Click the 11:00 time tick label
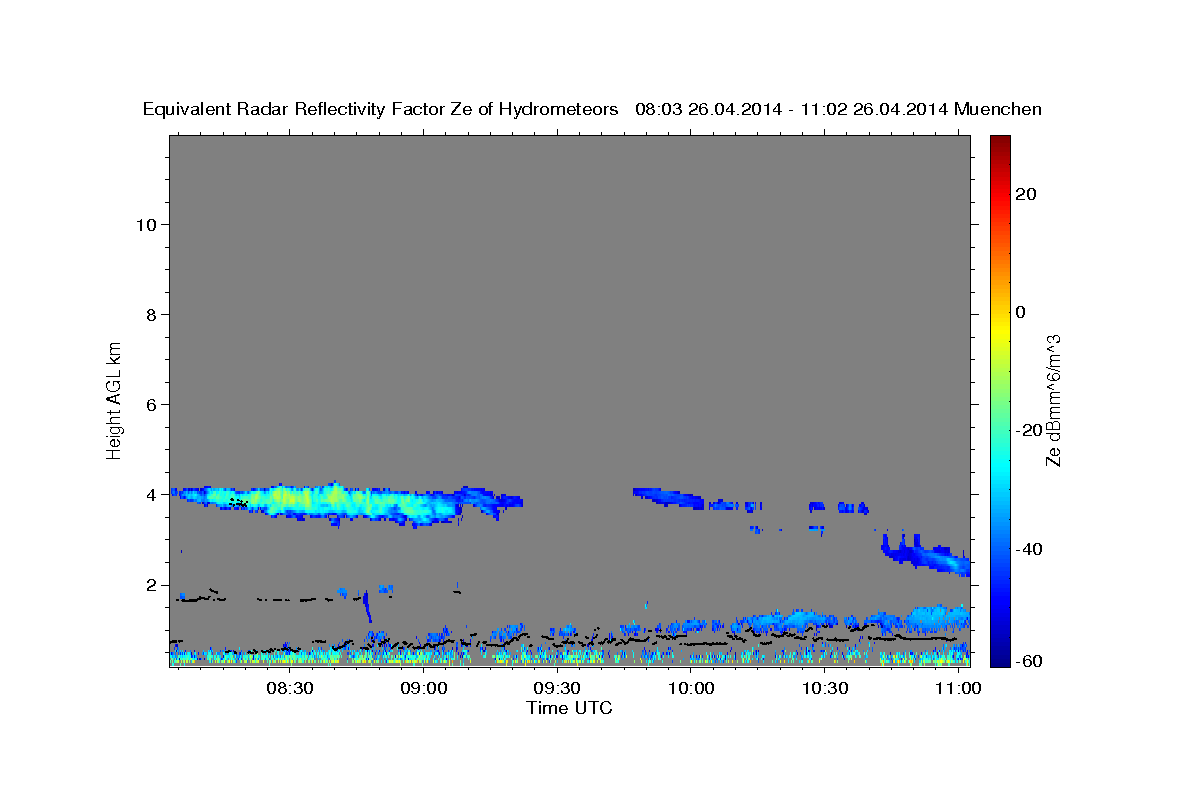Viewport: 1200px width, 800px height. point(958,688)
